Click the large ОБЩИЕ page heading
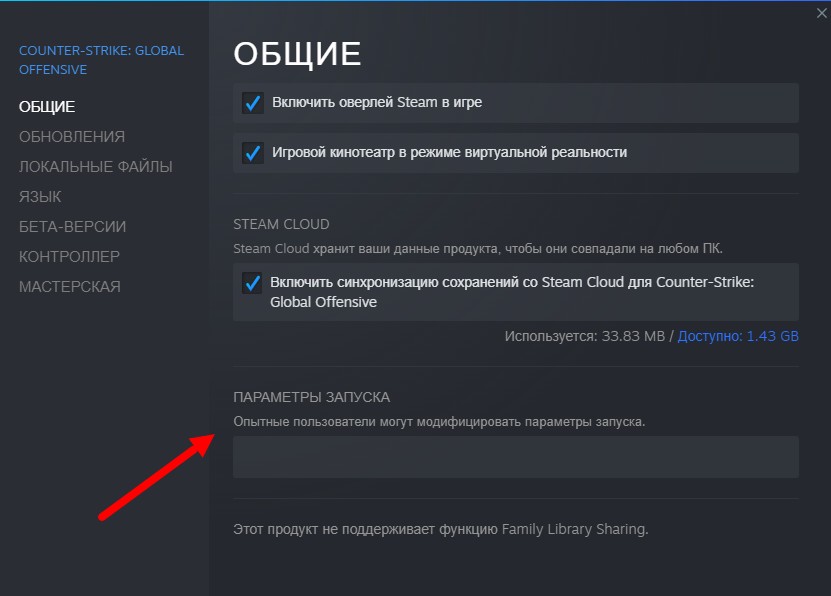831x596 pixels. point(297,54)
